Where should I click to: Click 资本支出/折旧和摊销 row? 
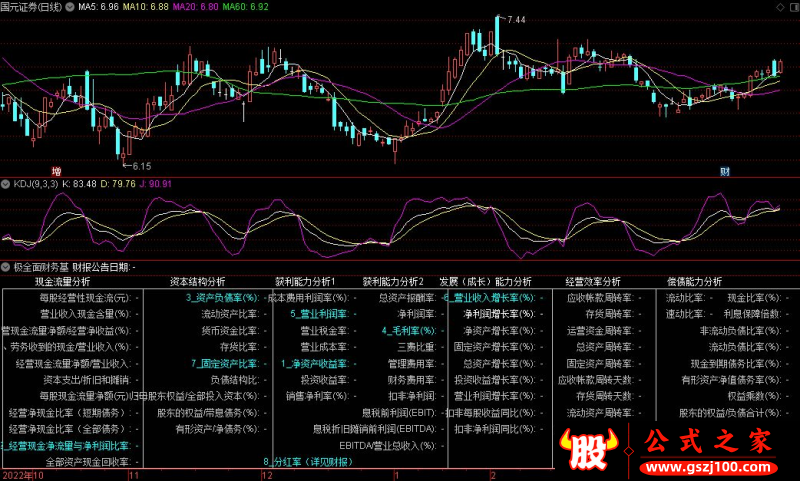point(87,381)
